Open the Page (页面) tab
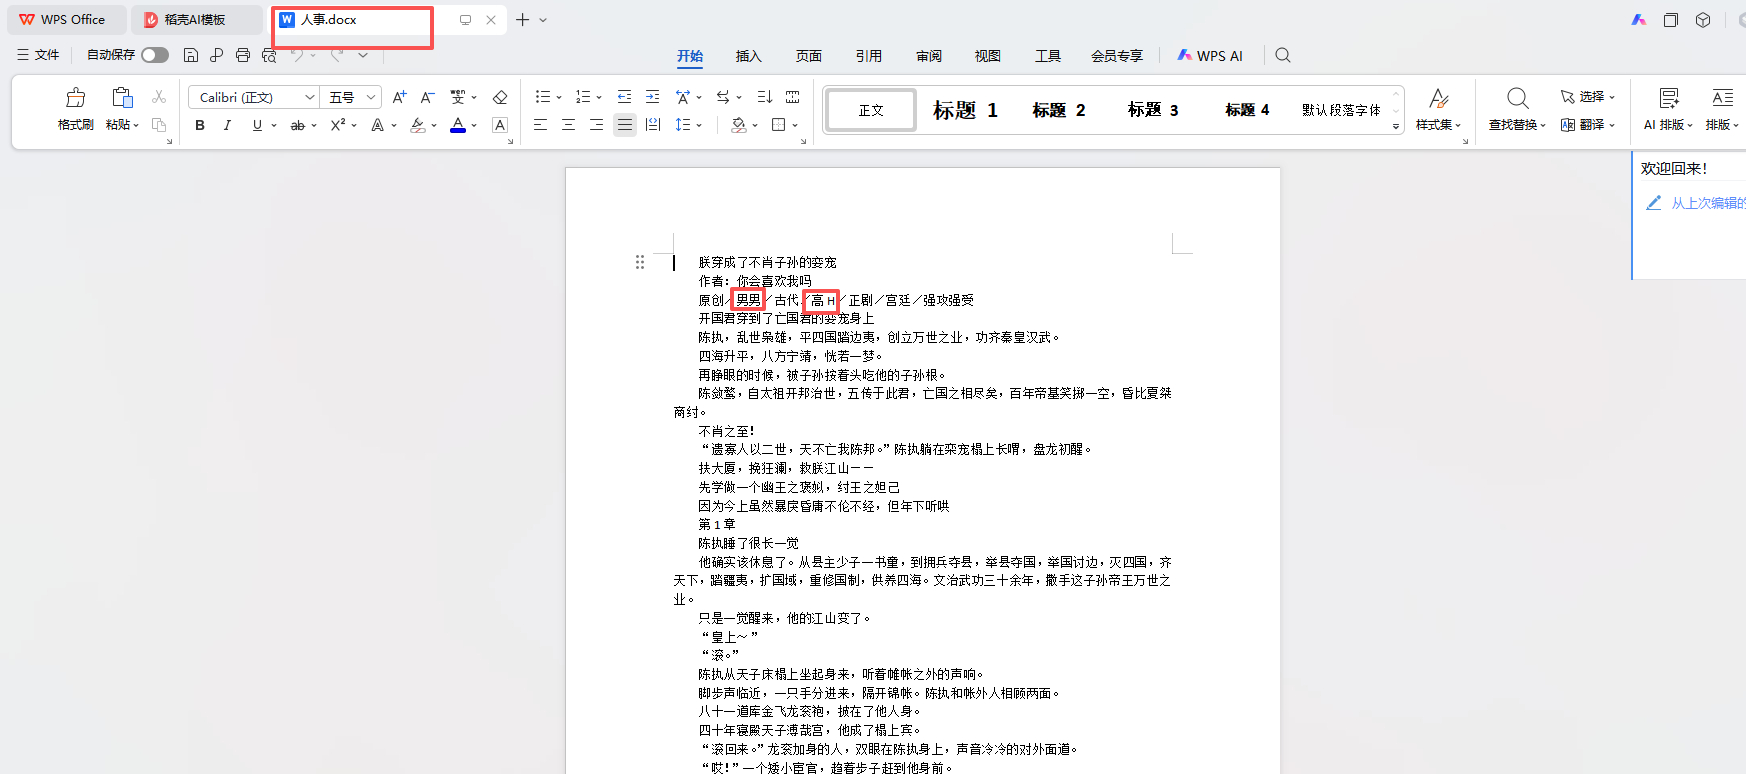The width and height of the screenshot is (1746, 774). [809, 56]
